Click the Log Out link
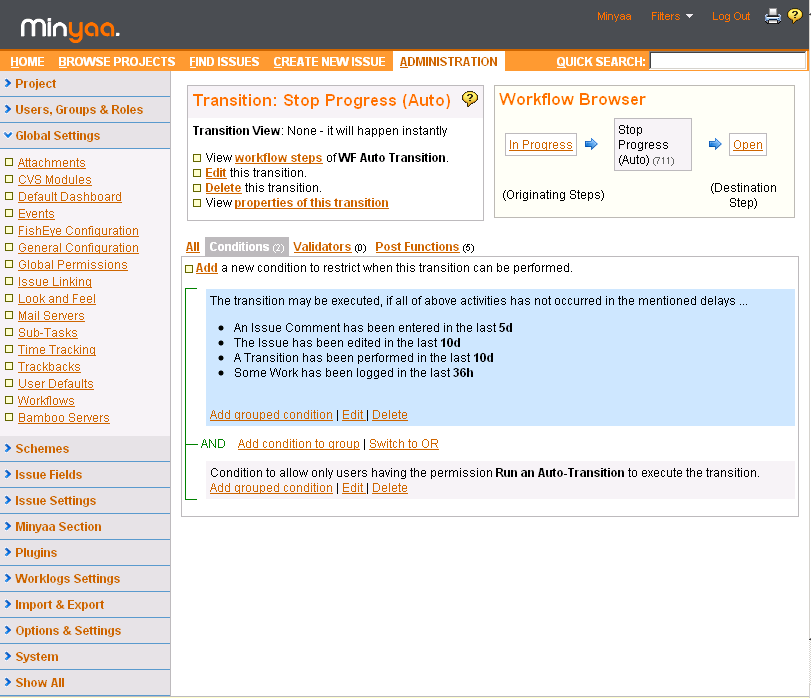The height and width of the screenshot is (698, 811). pos(731,16)
